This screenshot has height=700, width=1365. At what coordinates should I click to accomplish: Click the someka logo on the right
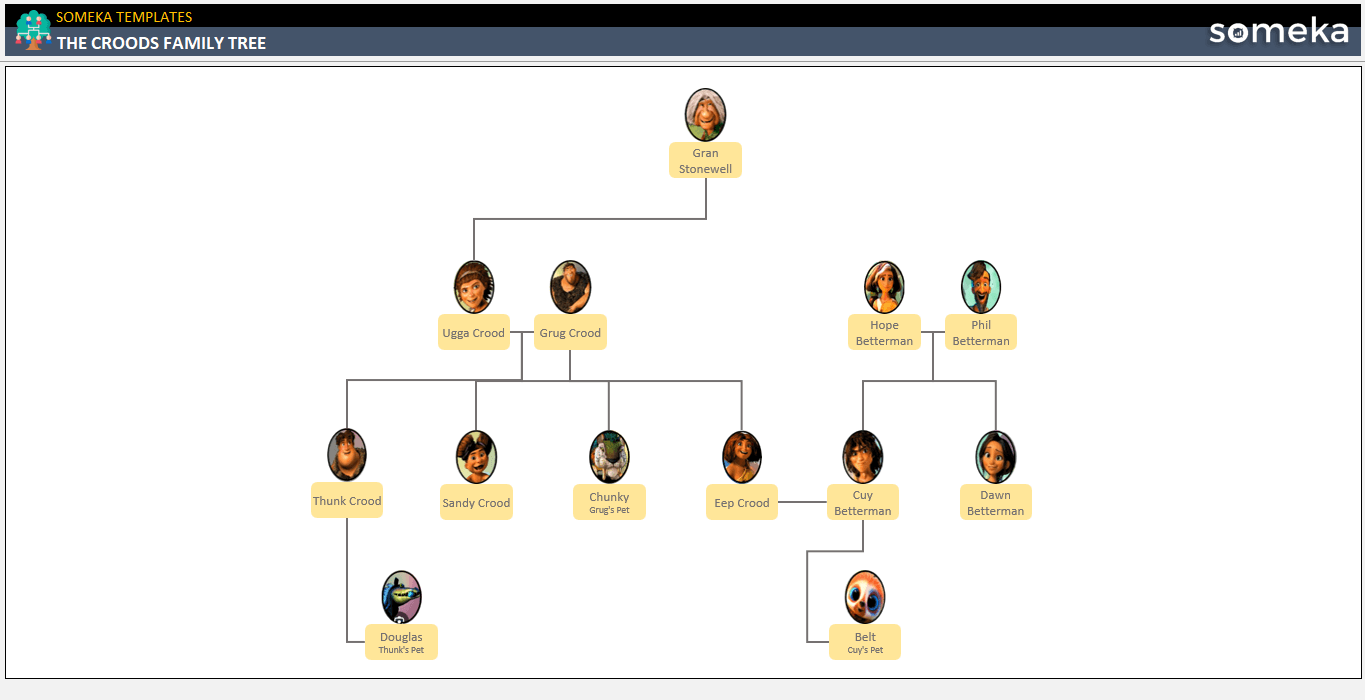pyautogui.click(x=1278, y=31)
